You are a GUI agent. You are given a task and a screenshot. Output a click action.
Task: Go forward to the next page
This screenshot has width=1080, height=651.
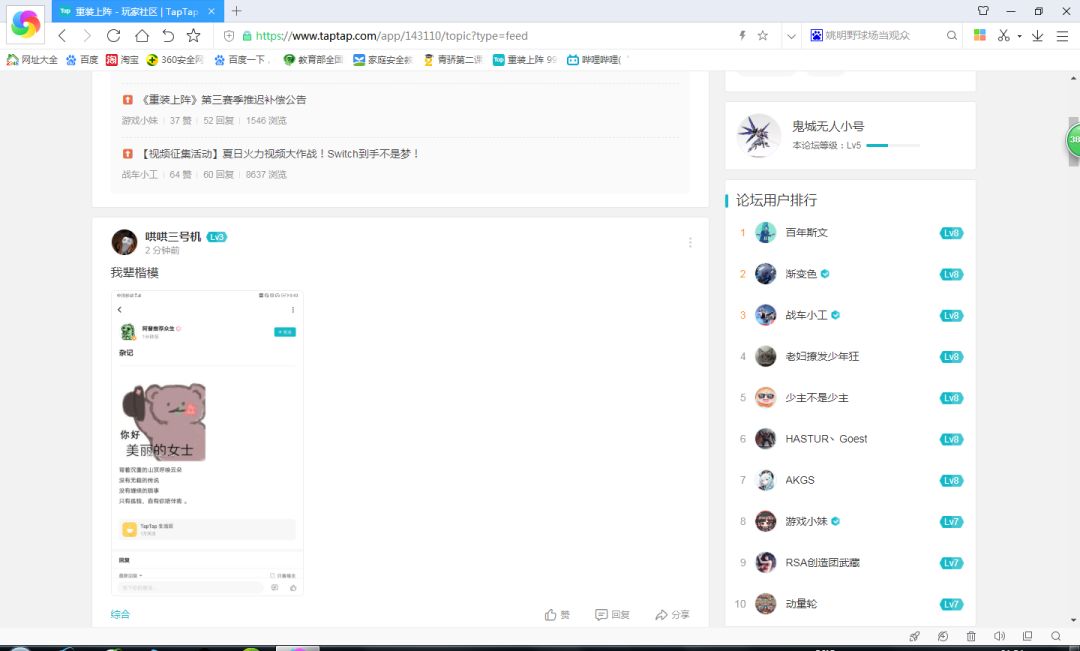87,35
